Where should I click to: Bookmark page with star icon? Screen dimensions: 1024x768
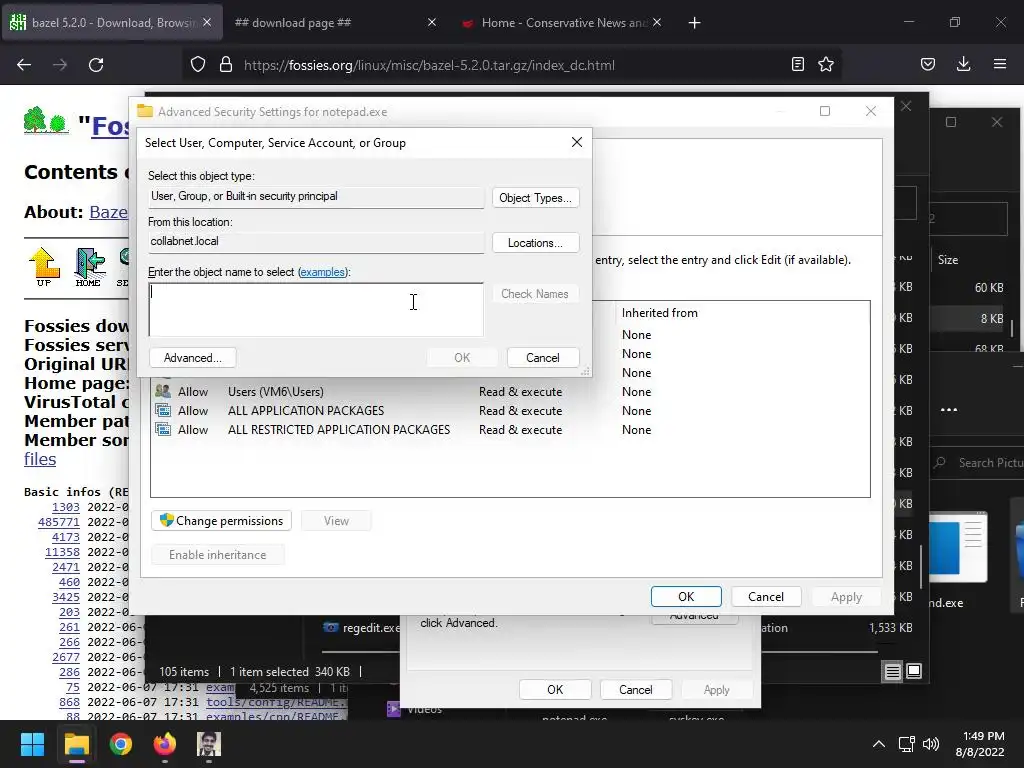point(826,64)
